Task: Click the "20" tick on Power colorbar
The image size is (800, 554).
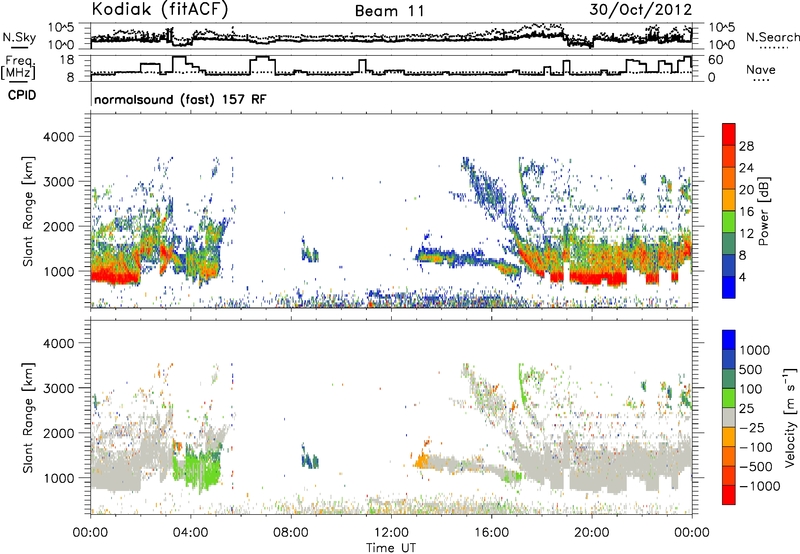Action: (x=746, y=190)
